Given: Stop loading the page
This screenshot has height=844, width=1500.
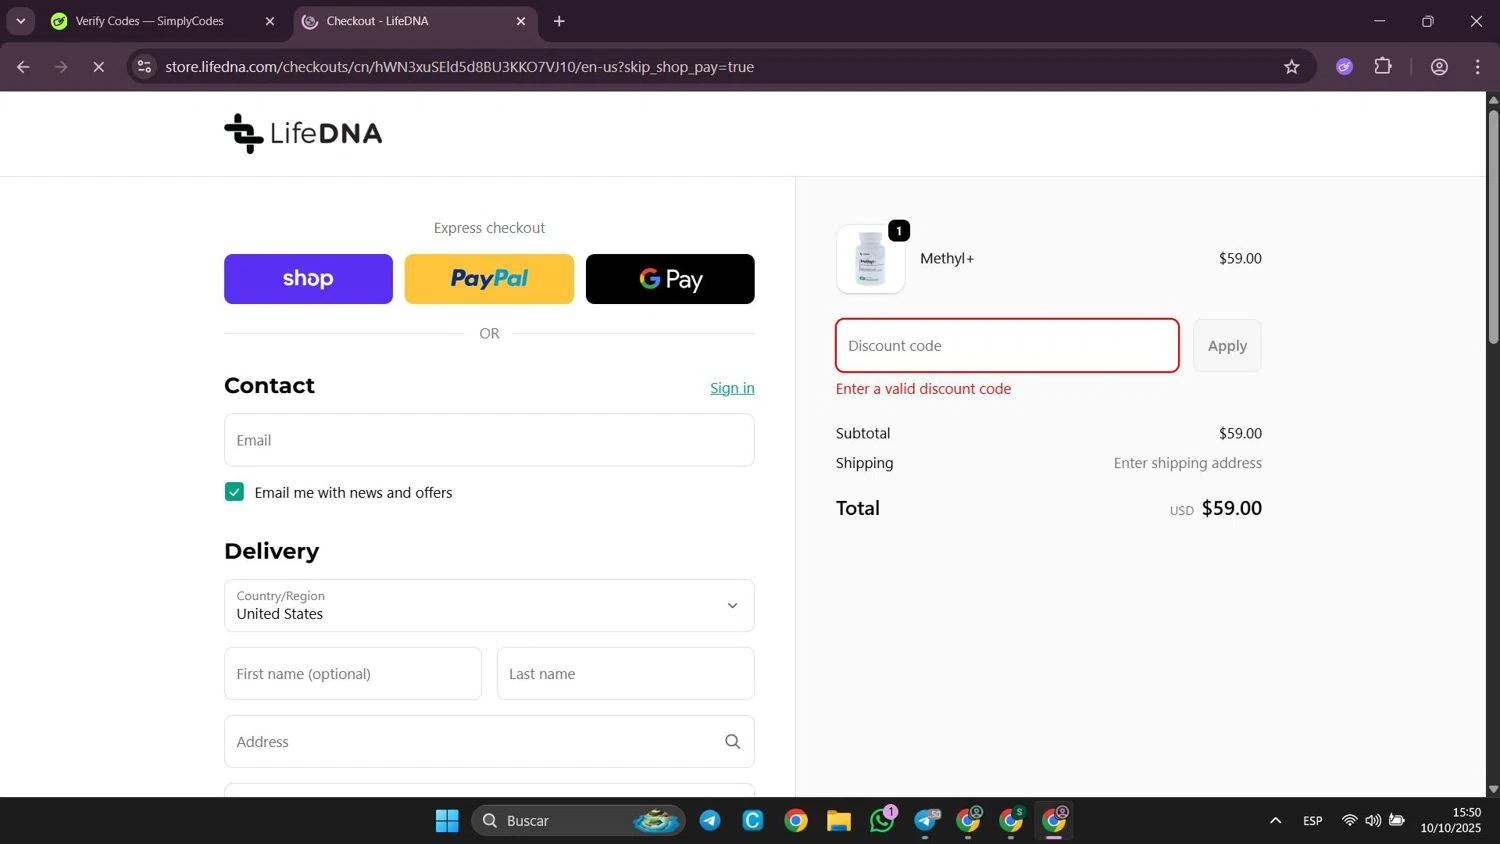Looking at the screenshot, I should tap(98, 67).
